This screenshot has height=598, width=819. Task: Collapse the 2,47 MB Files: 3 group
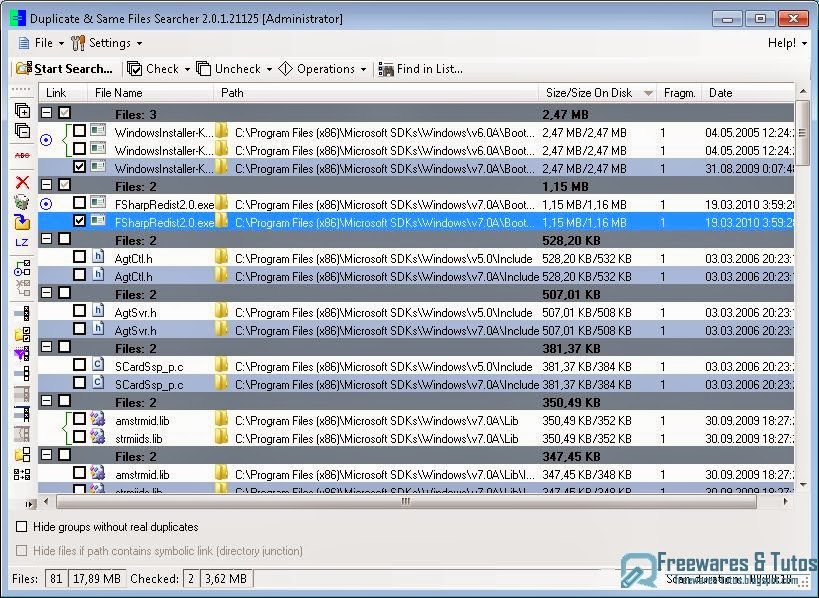(x=46, y=112)
